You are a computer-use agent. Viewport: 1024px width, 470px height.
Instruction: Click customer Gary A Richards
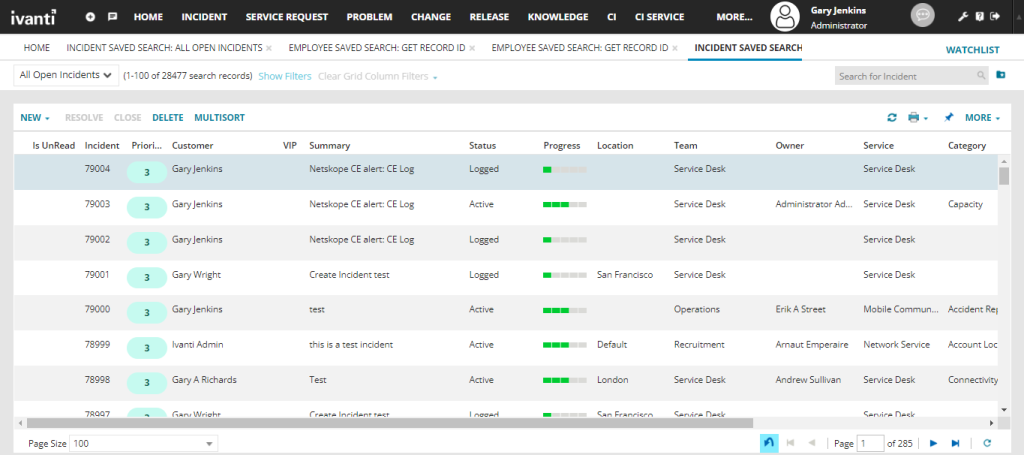coord(204,380)
